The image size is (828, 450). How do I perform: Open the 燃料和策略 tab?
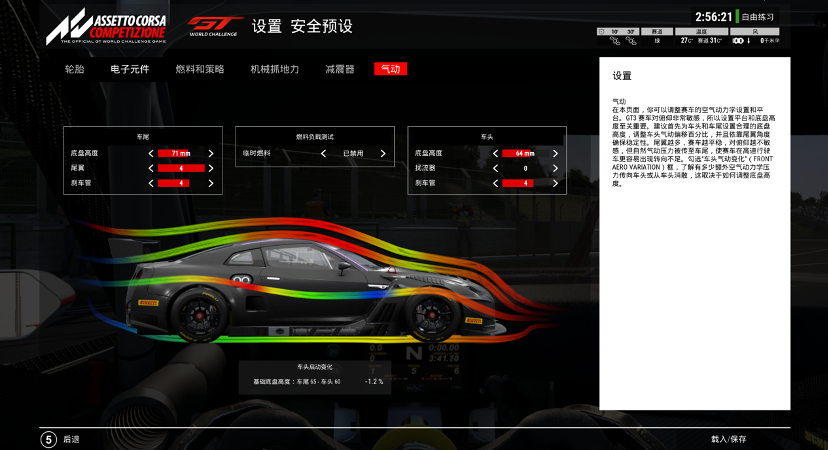[200, 69]
